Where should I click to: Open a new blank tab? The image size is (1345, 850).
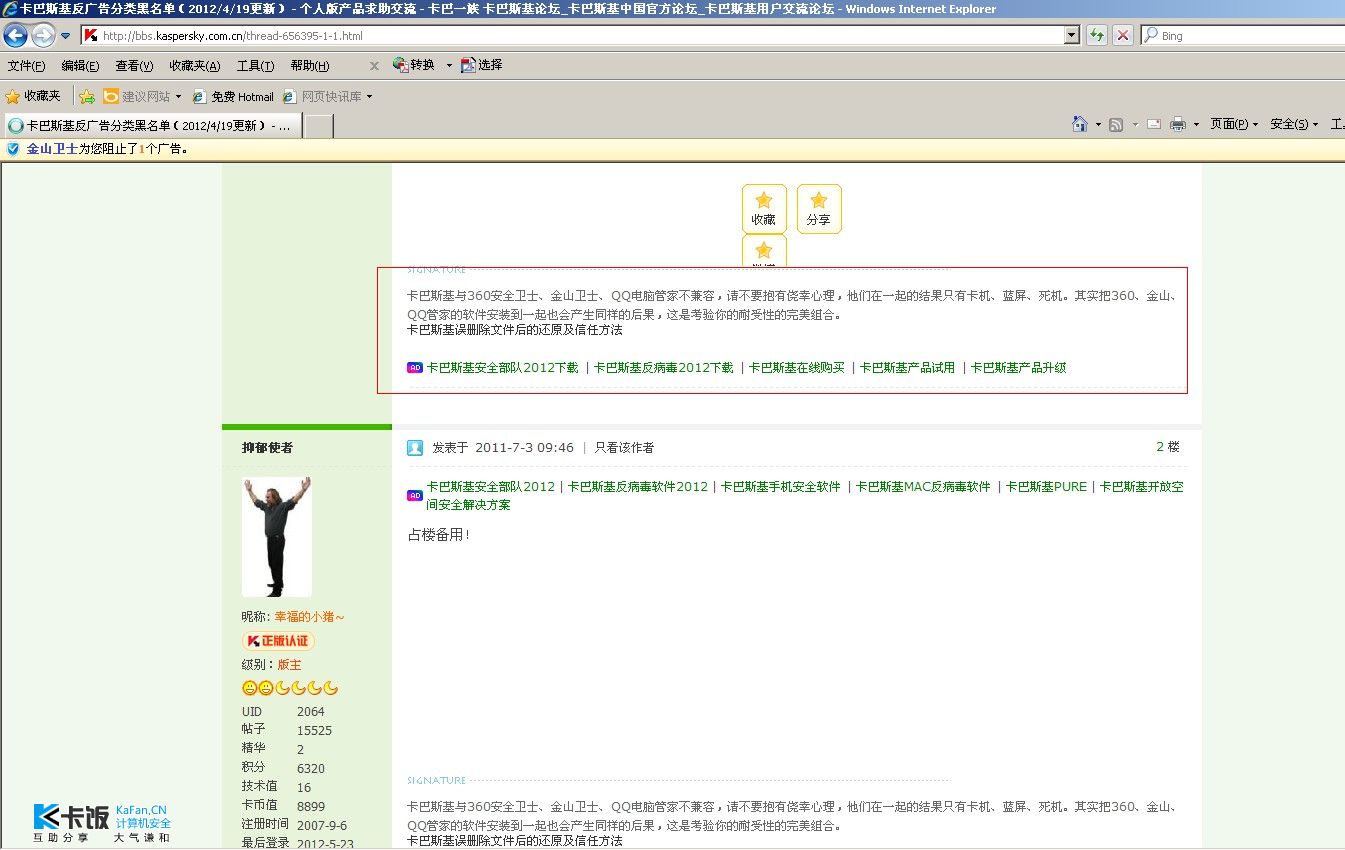pyautogui.click(x=318, y=126)
